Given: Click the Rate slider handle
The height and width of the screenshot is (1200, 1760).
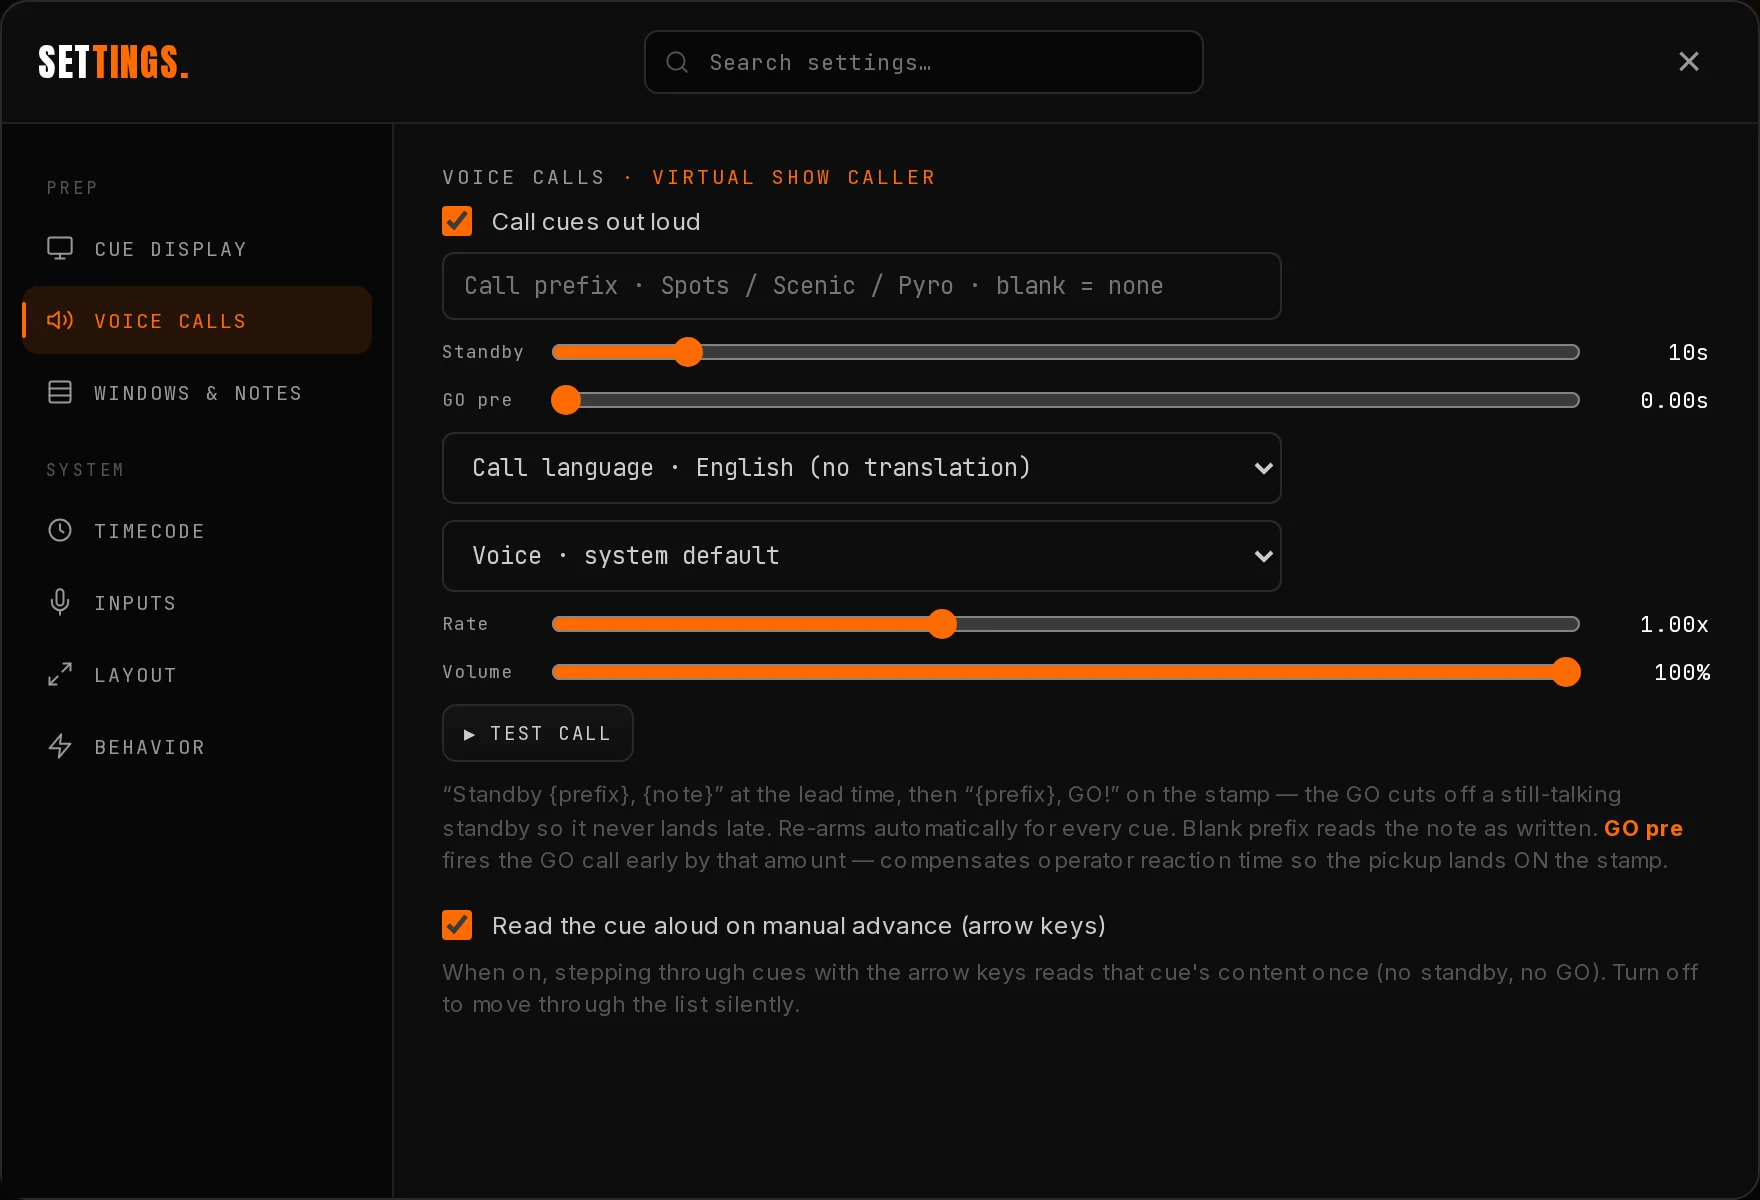Looking at the screenshot, I should pyautogui.click(x=942, y=624).
